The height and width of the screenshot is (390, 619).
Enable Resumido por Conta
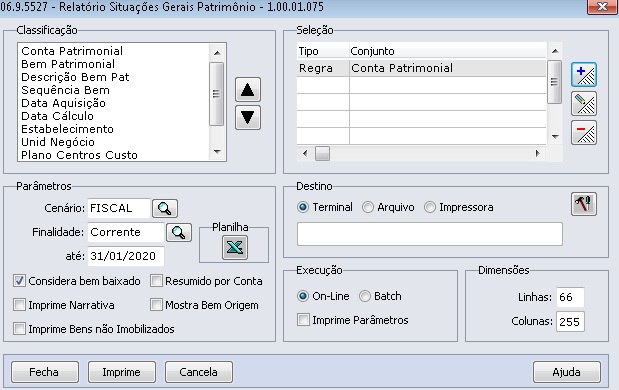pyautogui.click(x=156, y=281)
